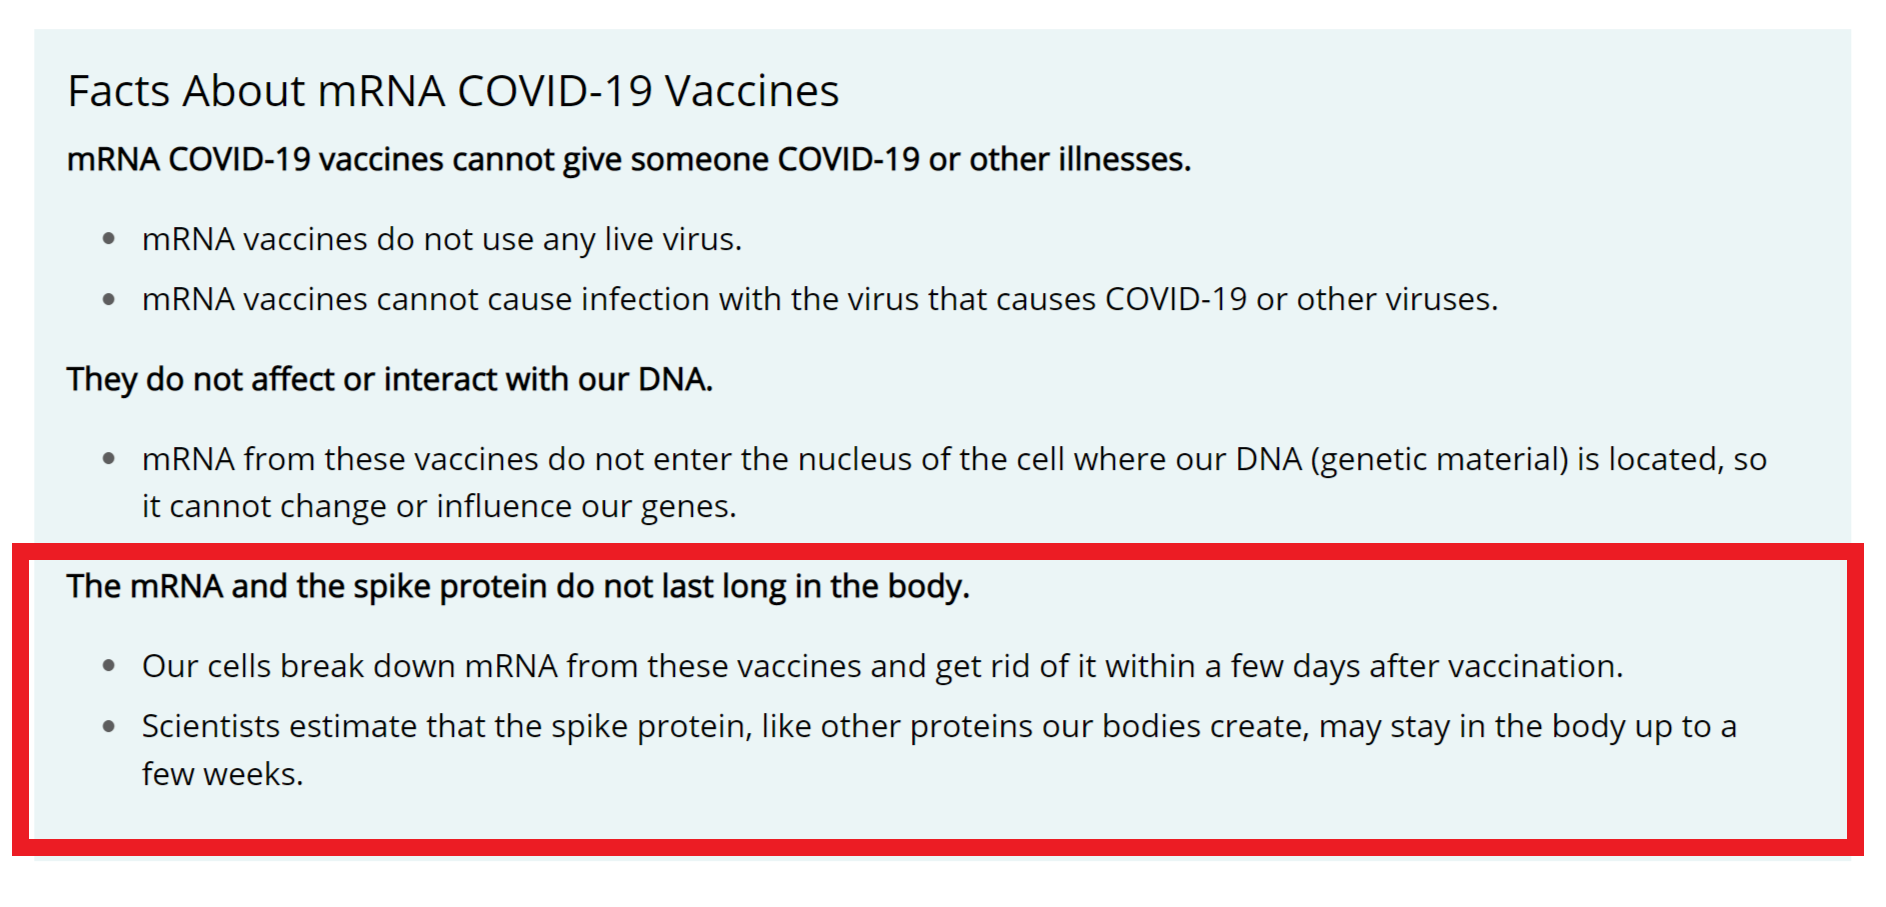Image resolution: width=1886 pixels, height=907 pixels.
Task: Click the sentence about mRNA vaccines not causing infection
Action: point(820,300)
